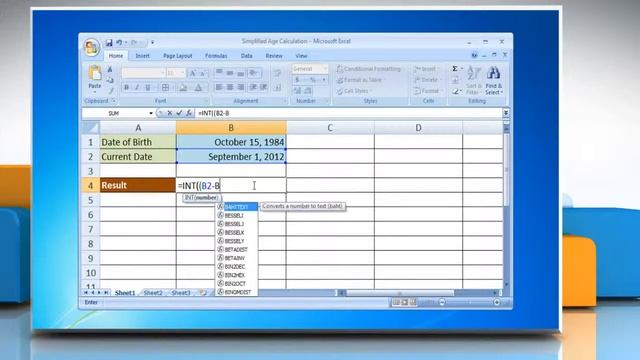Image resolution: width=640 pixels, height=360 pixels.
Task: Toggle Underline formatting button
Action: (148, 87)
